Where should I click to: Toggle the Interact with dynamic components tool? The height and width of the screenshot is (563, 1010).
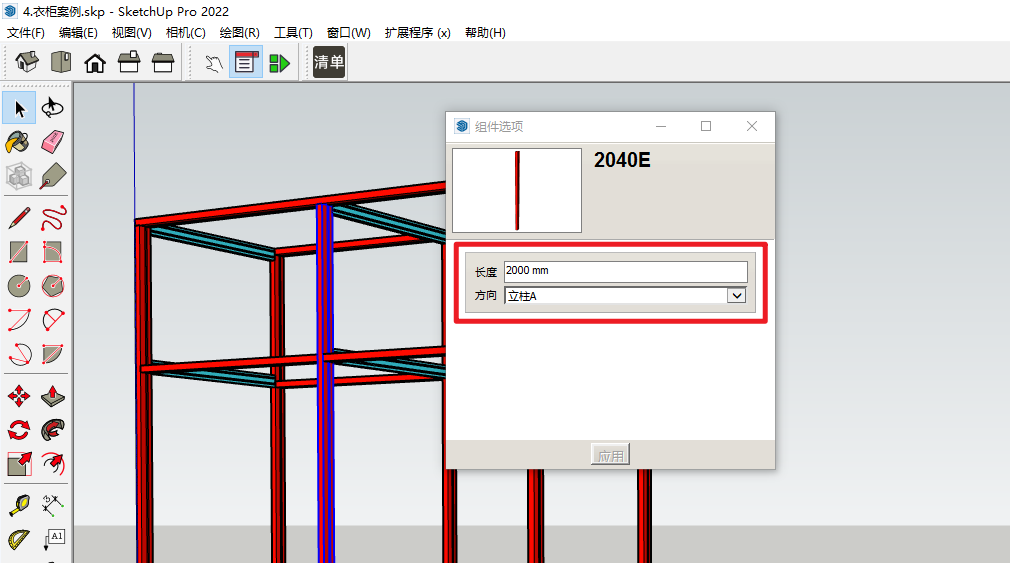pos(213,63)
